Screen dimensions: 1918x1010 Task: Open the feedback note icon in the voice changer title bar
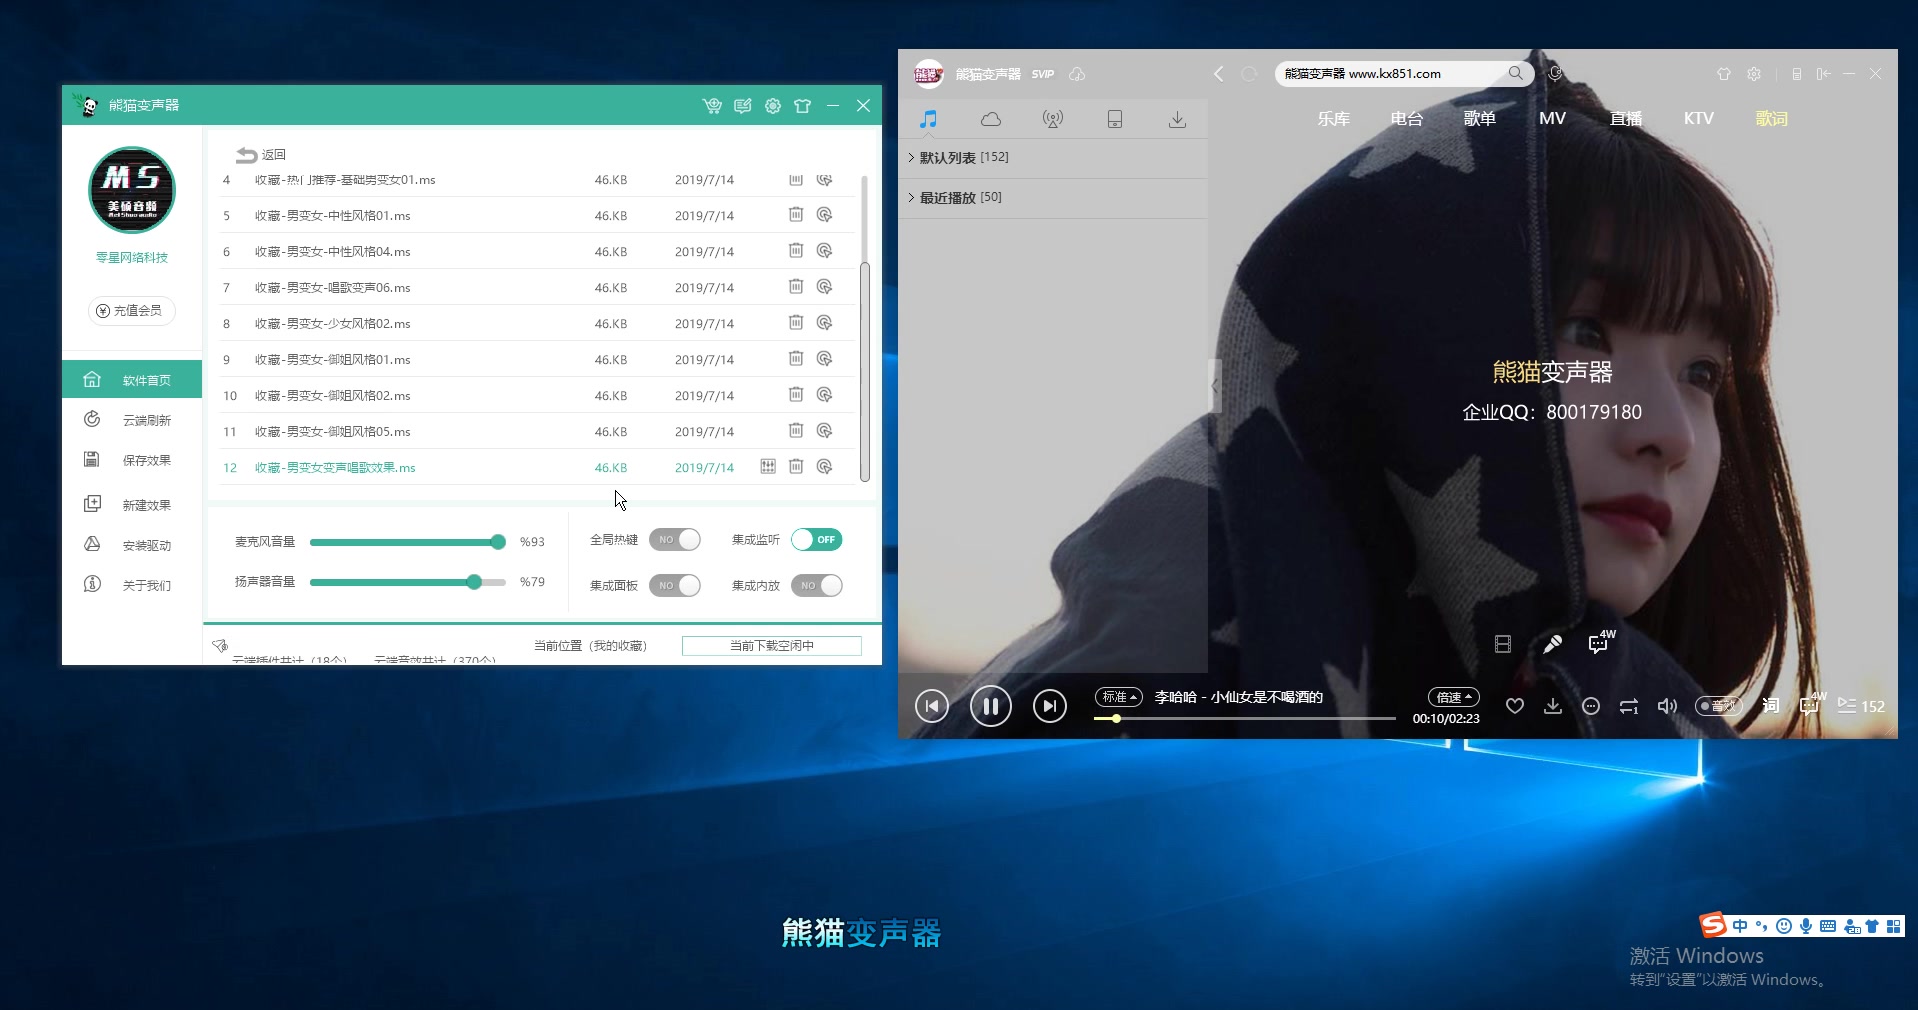[742, 106]
